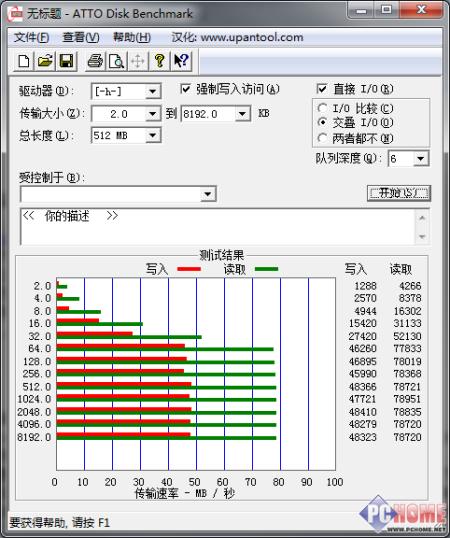Open the 总长度 512 MB dropdown
Image resolution: width=450 pixels, height=538 pixels.
(x=152, y=135)
